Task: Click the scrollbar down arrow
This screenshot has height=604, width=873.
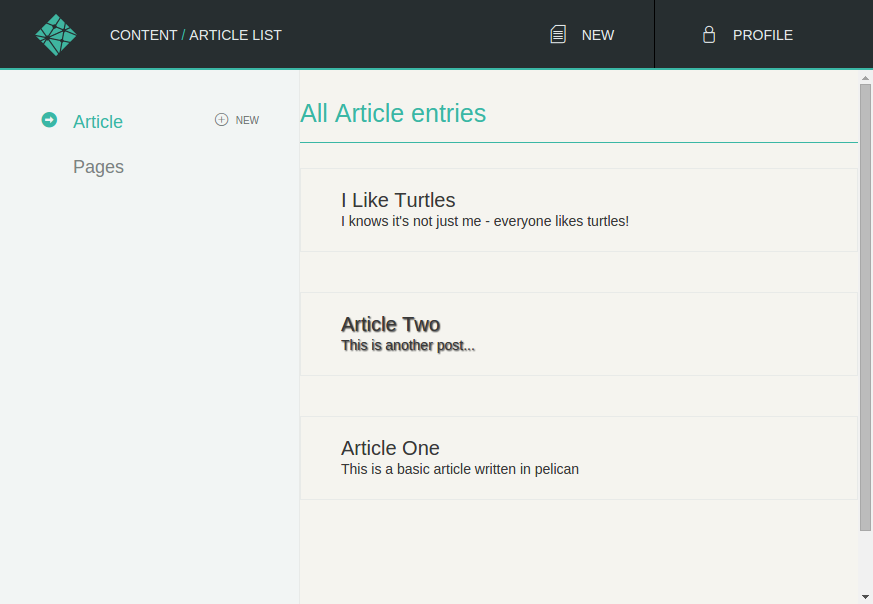Action: click(865, 596)
